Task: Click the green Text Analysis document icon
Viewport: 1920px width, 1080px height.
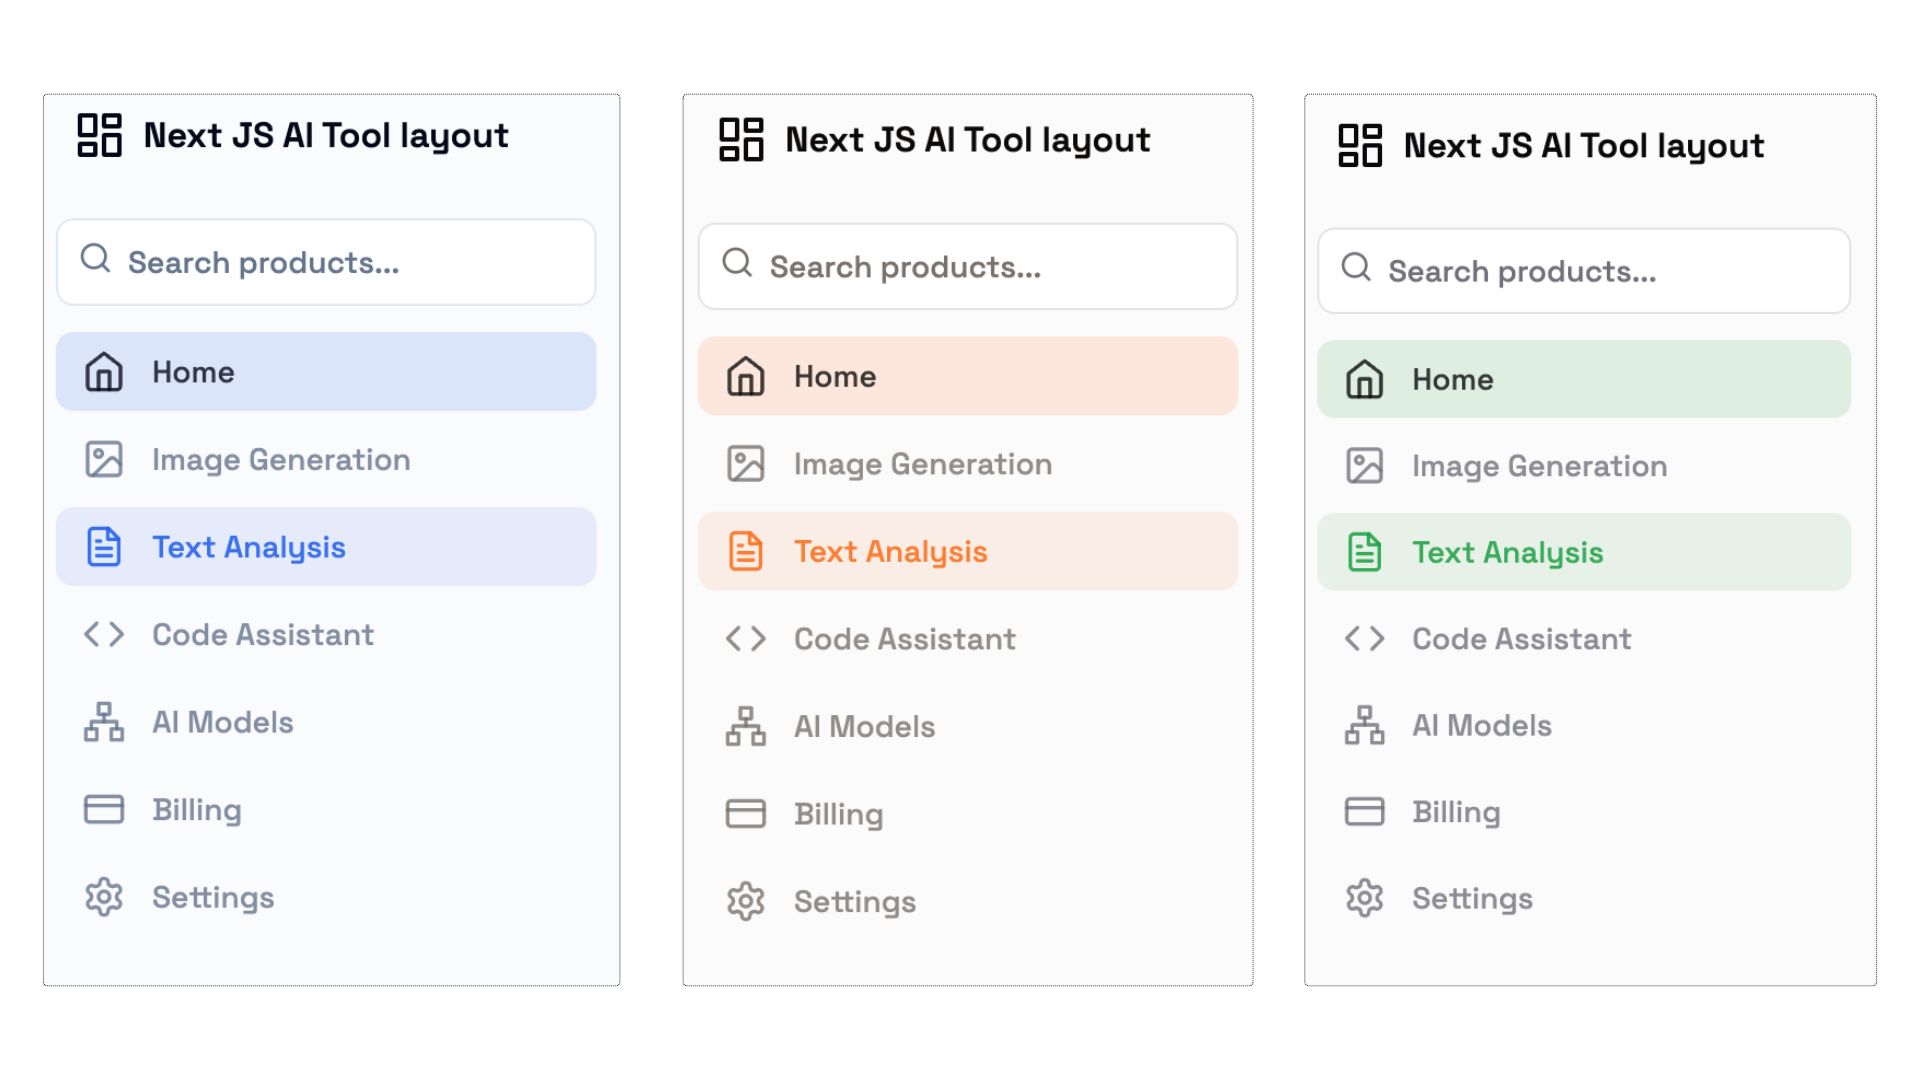Action: tap(1364, 552)
